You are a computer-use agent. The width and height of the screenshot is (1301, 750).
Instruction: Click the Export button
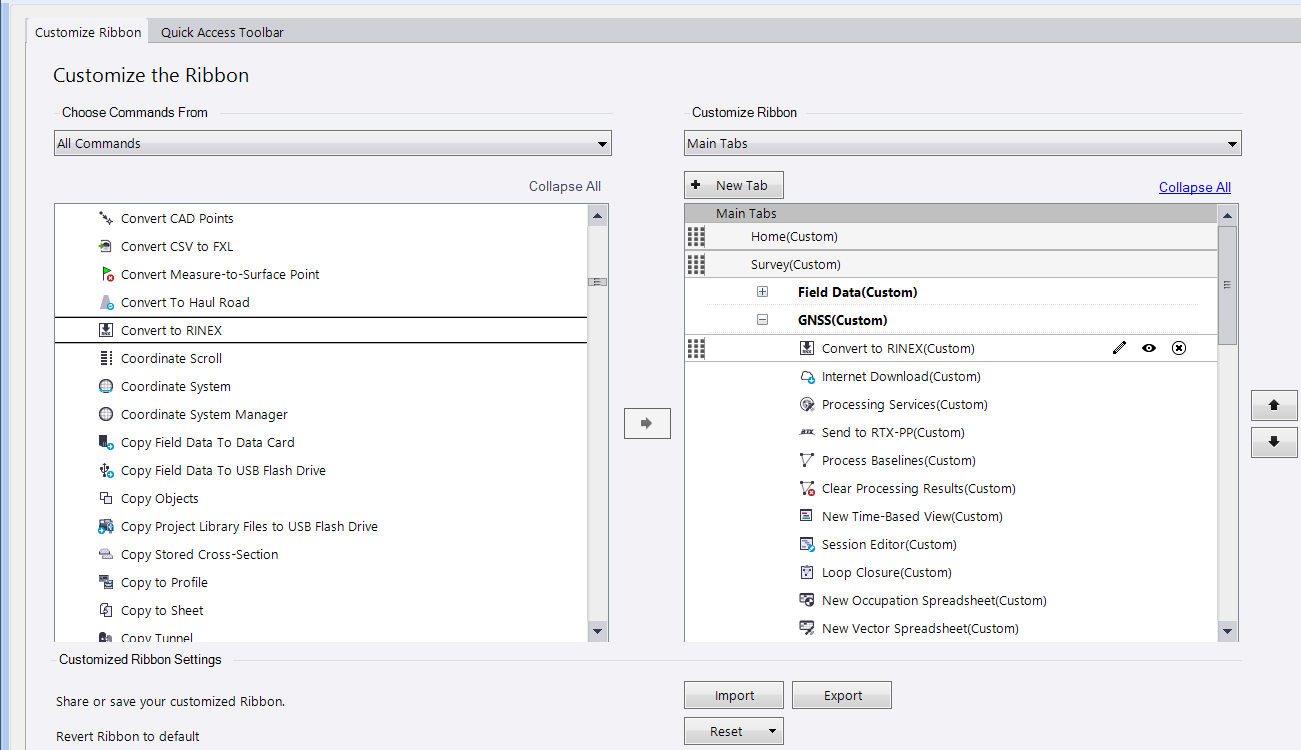click(842, 695)
